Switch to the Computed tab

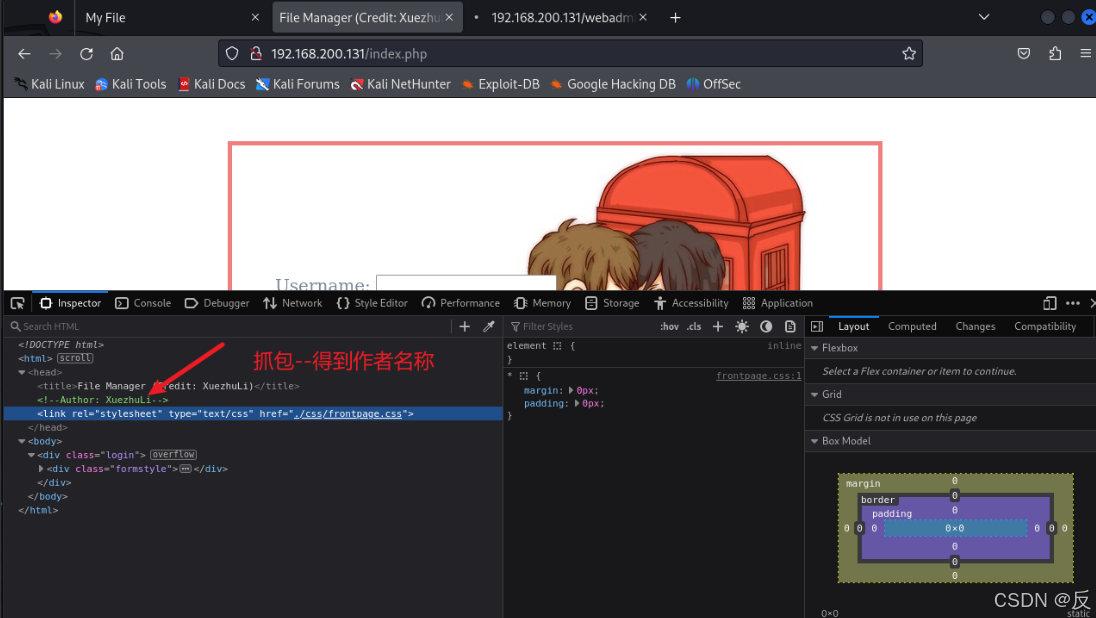(x=912, y=326)
